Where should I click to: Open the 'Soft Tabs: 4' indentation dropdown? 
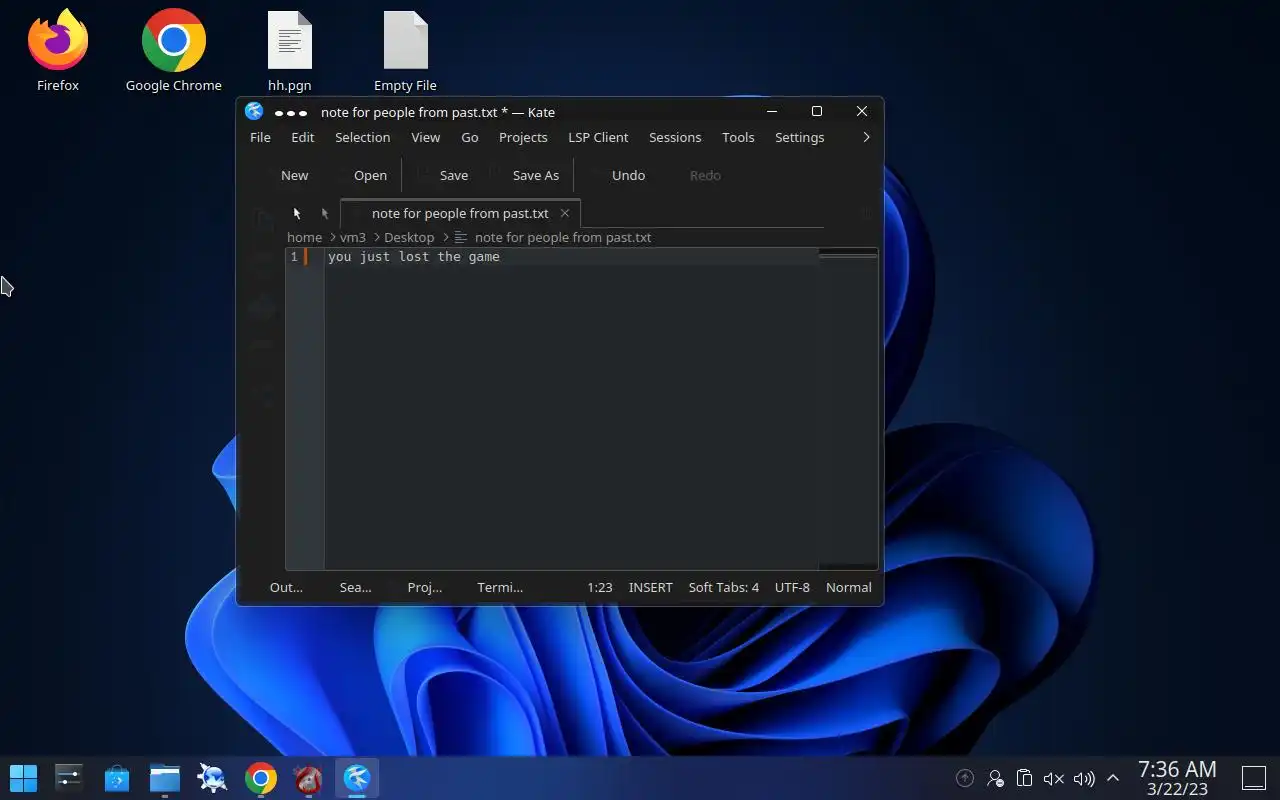click(723, 587)
